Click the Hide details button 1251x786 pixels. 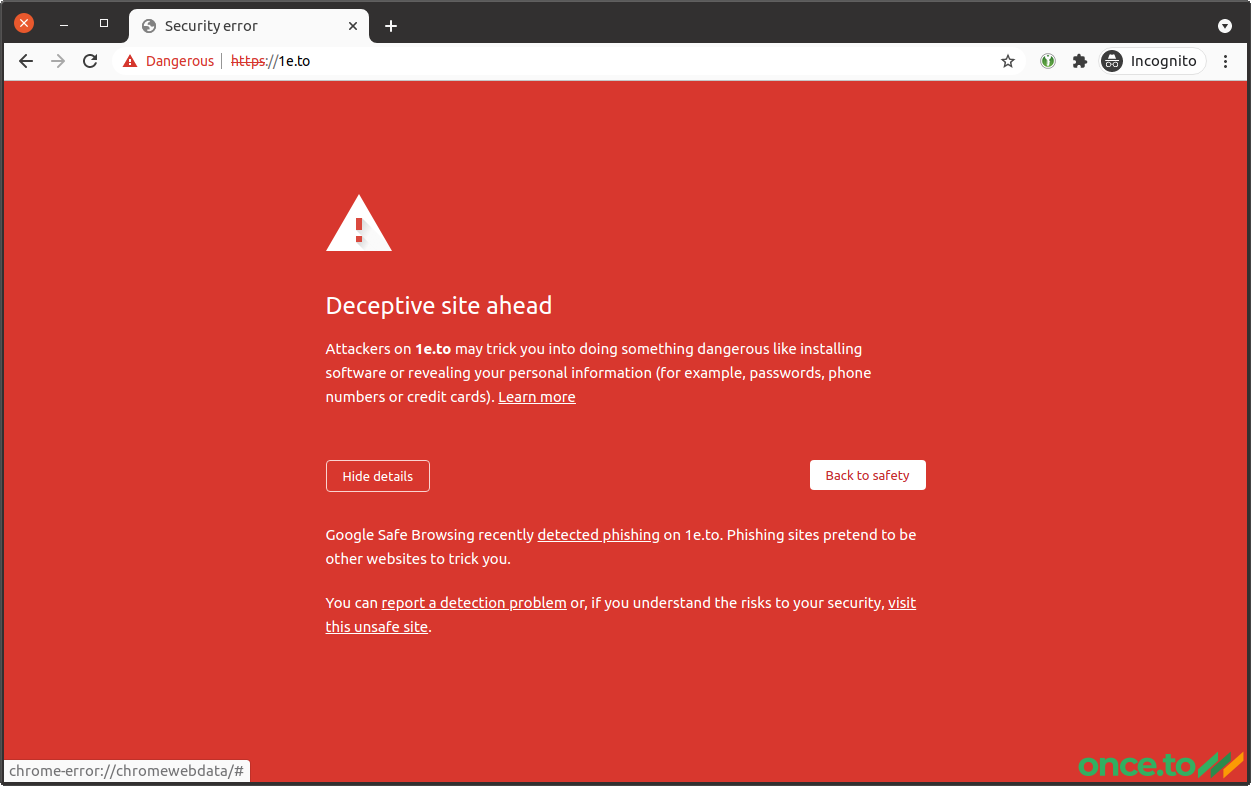(378, 476)
